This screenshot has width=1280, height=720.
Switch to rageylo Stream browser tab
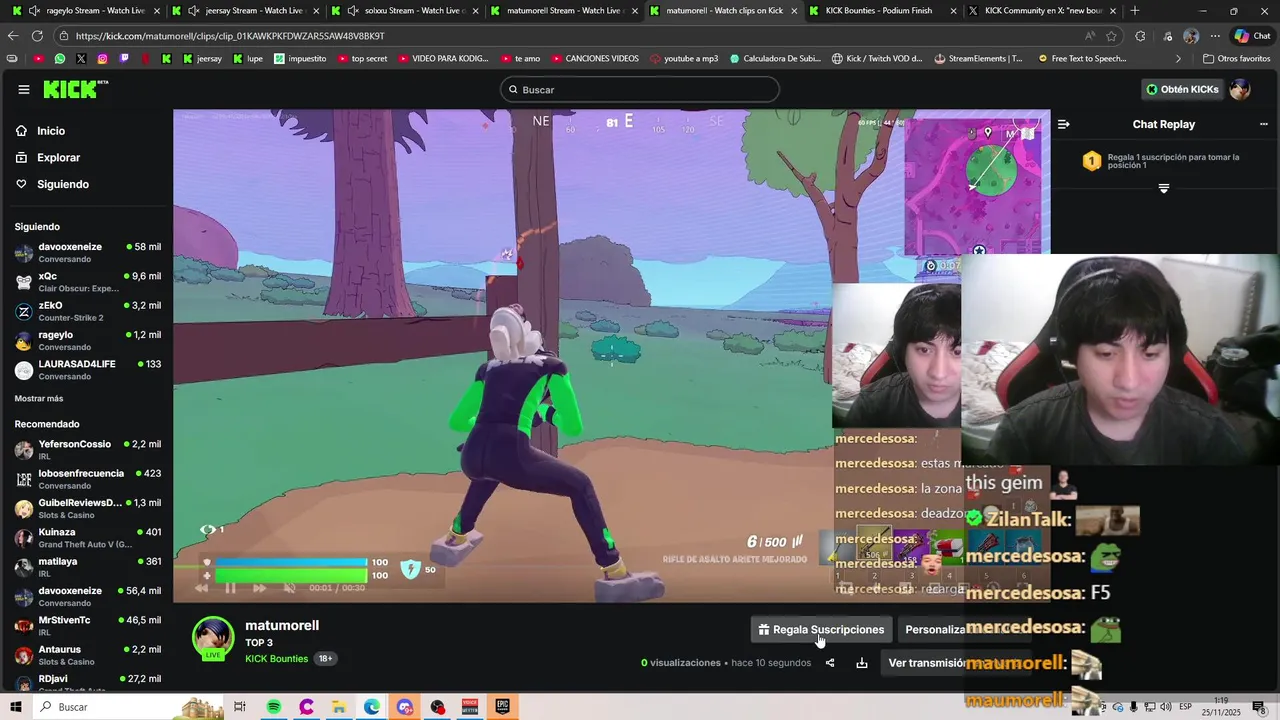pyautogui.click(x=87, y=11)
